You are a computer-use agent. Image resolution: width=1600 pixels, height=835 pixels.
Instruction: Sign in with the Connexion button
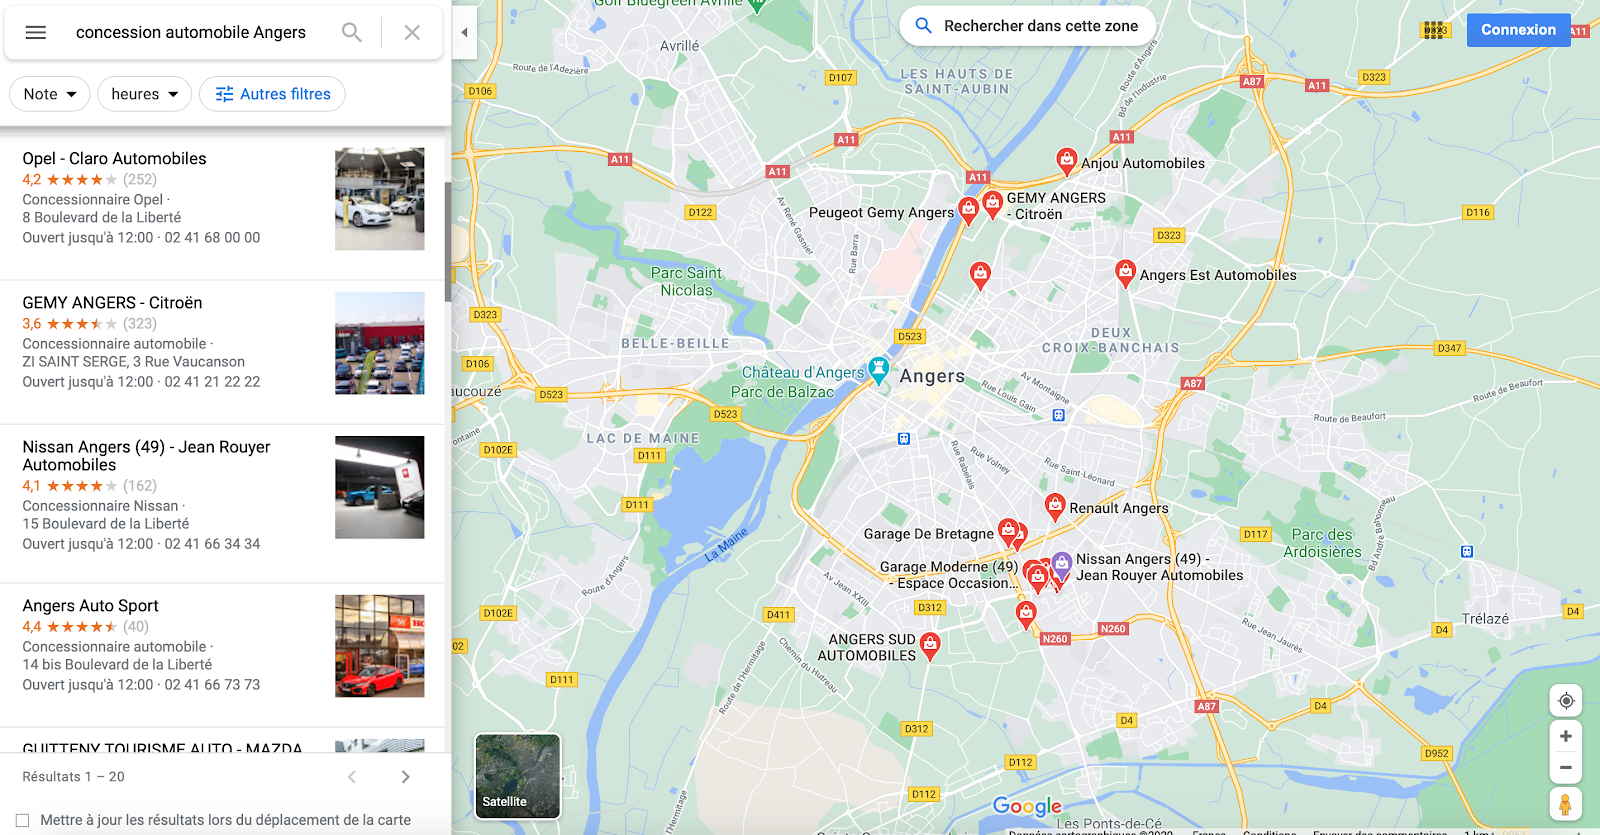1518,30
